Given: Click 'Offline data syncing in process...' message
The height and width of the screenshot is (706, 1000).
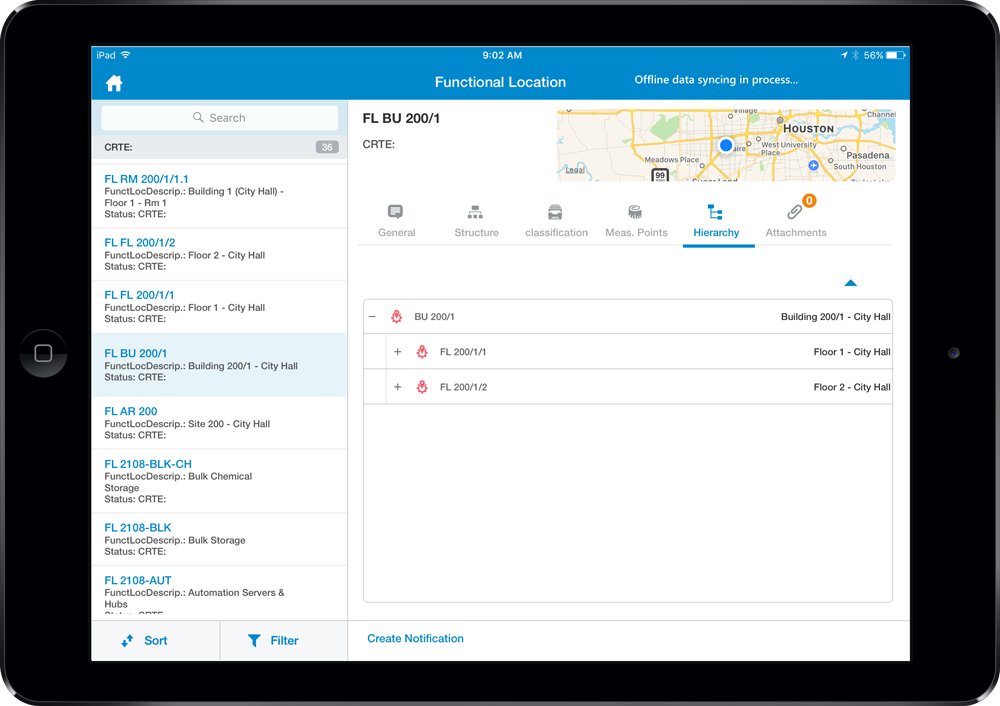Looking at the screenshot, I should point(716,80).
